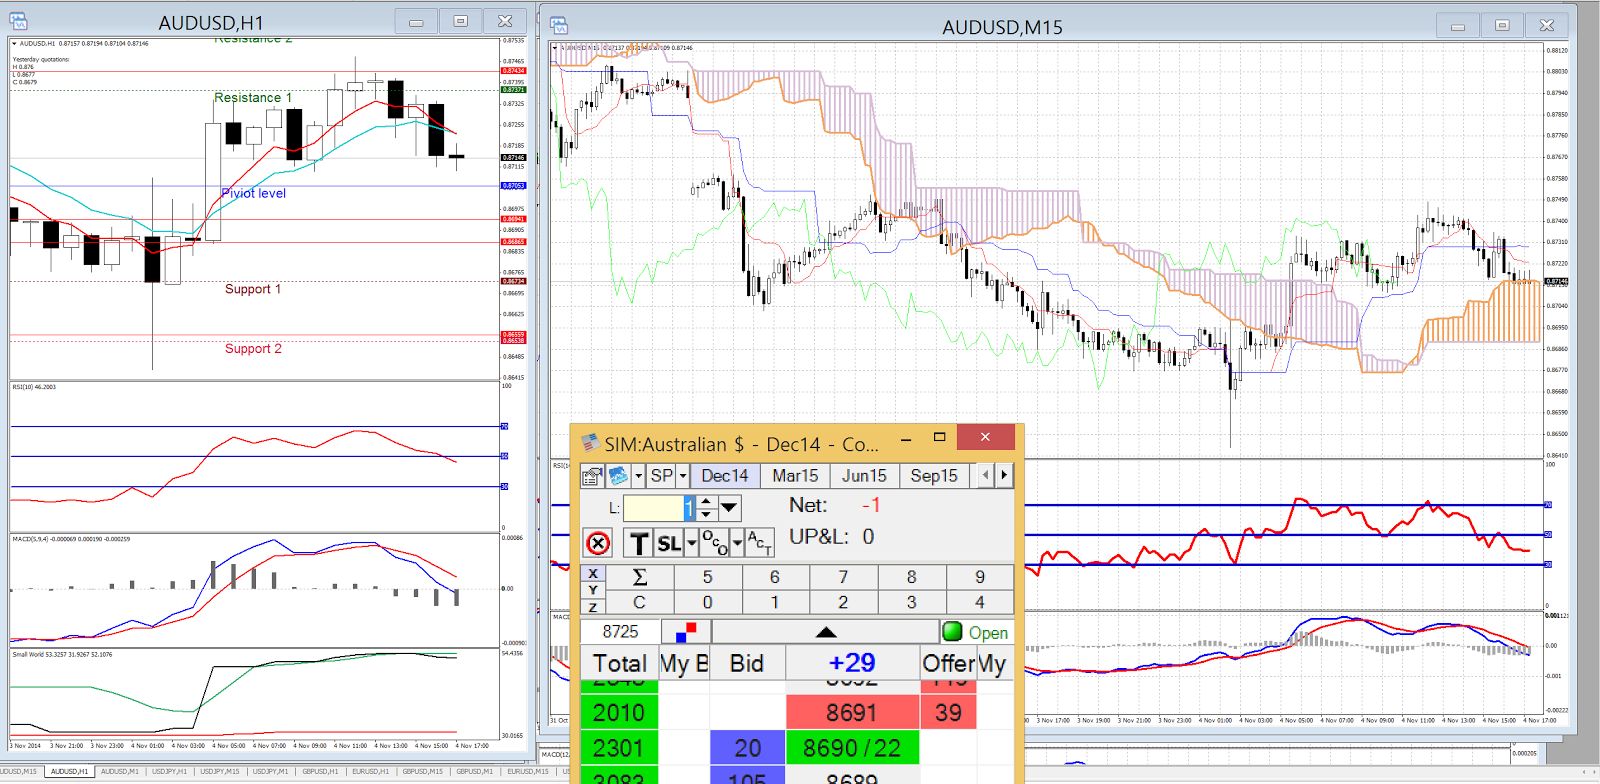
Task: Select the Mar15 contract tab
Action: pyautogui.click(x=795, y=476)
